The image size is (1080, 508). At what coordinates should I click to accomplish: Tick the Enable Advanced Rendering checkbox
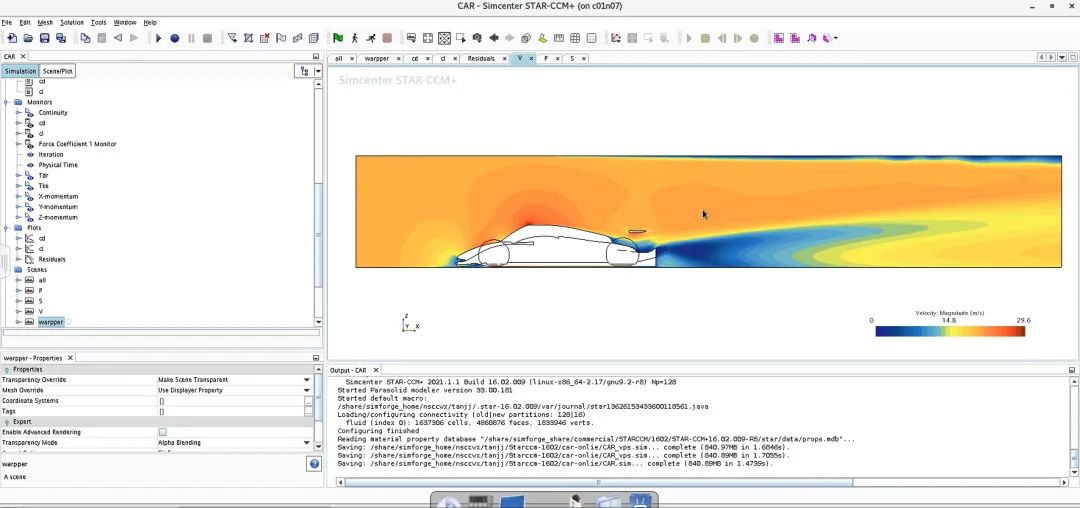(163, 432)
